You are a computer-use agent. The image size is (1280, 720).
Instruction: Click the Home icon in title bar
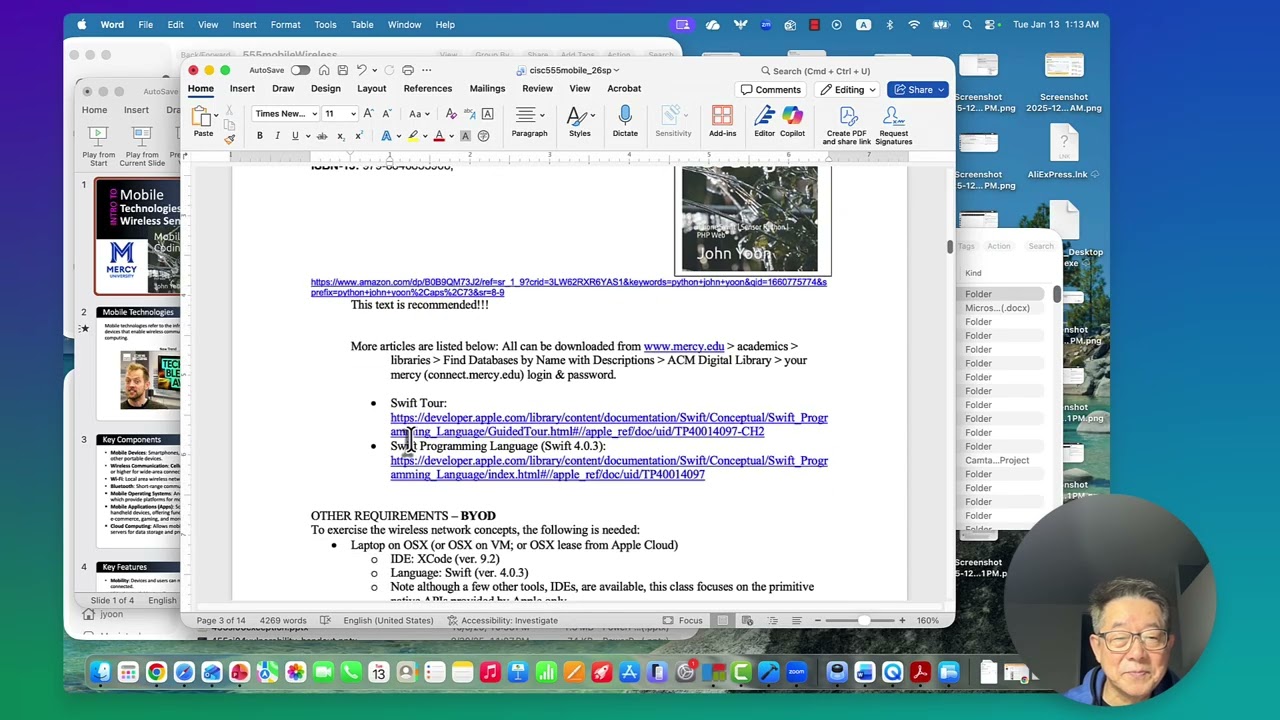[324, 70]
